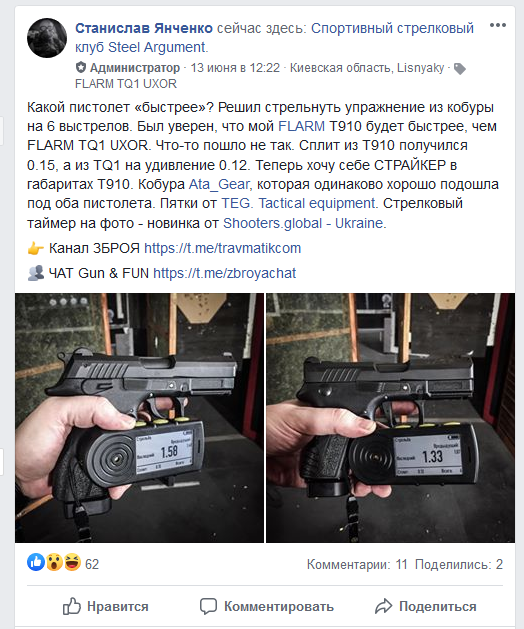Show the Комментарии: 11 comments list
Screen dimensions: 524x629
[x=357, y=564]
